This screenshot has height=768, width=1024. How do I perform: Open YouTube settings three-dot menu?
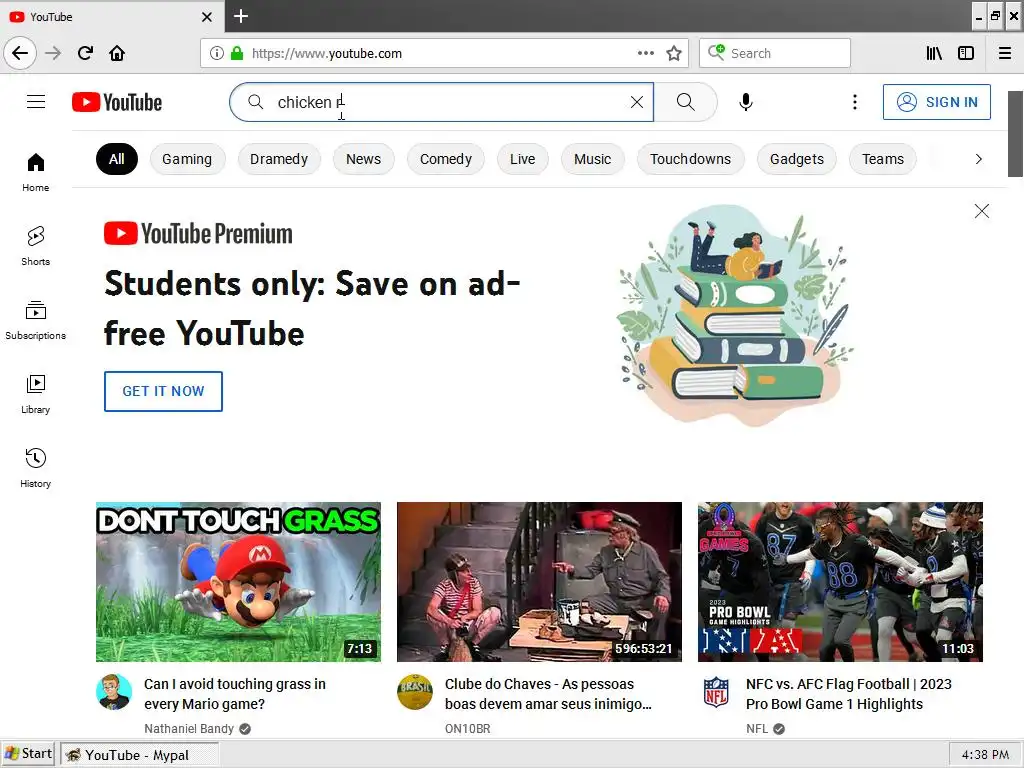[854, 102]
